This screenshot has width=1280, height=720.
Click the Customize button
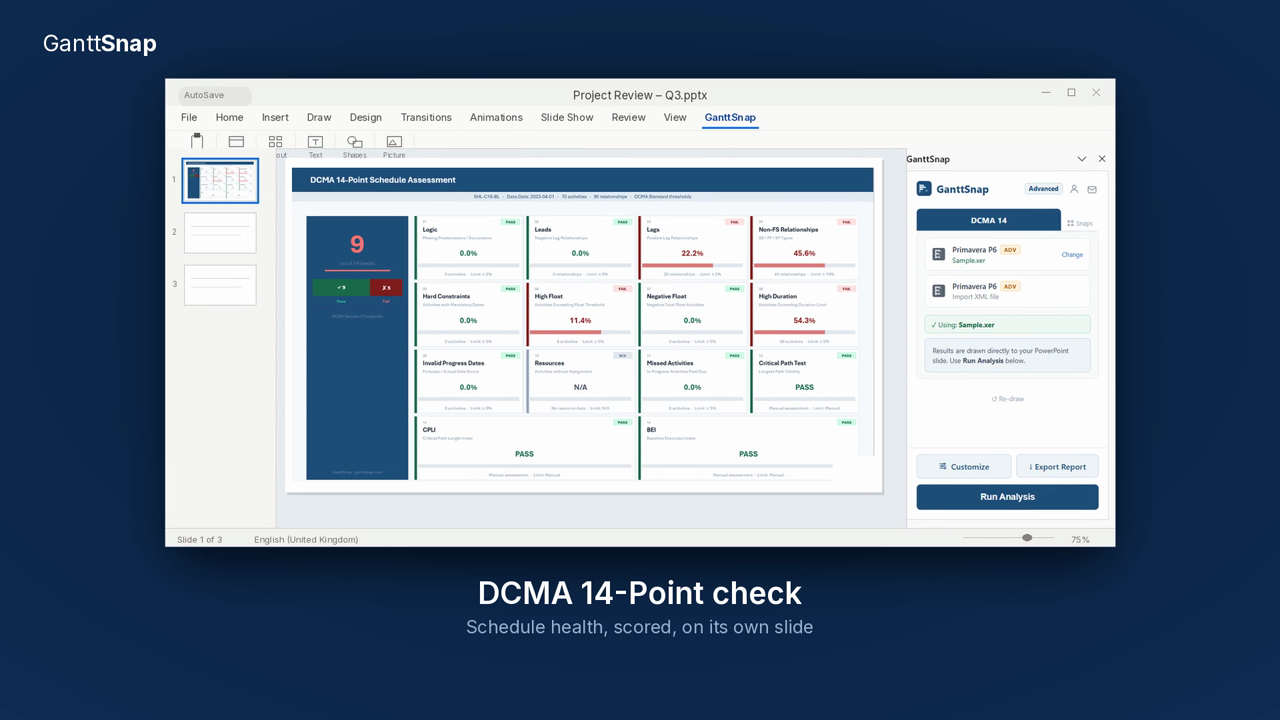[964, 466]
